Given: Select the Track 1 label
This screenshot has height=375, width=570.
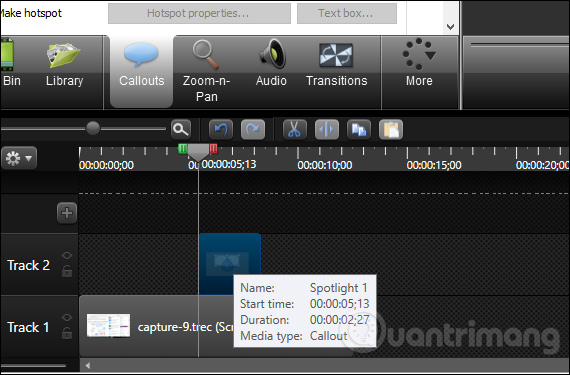Looking at the screenshot, I should 28,327.
